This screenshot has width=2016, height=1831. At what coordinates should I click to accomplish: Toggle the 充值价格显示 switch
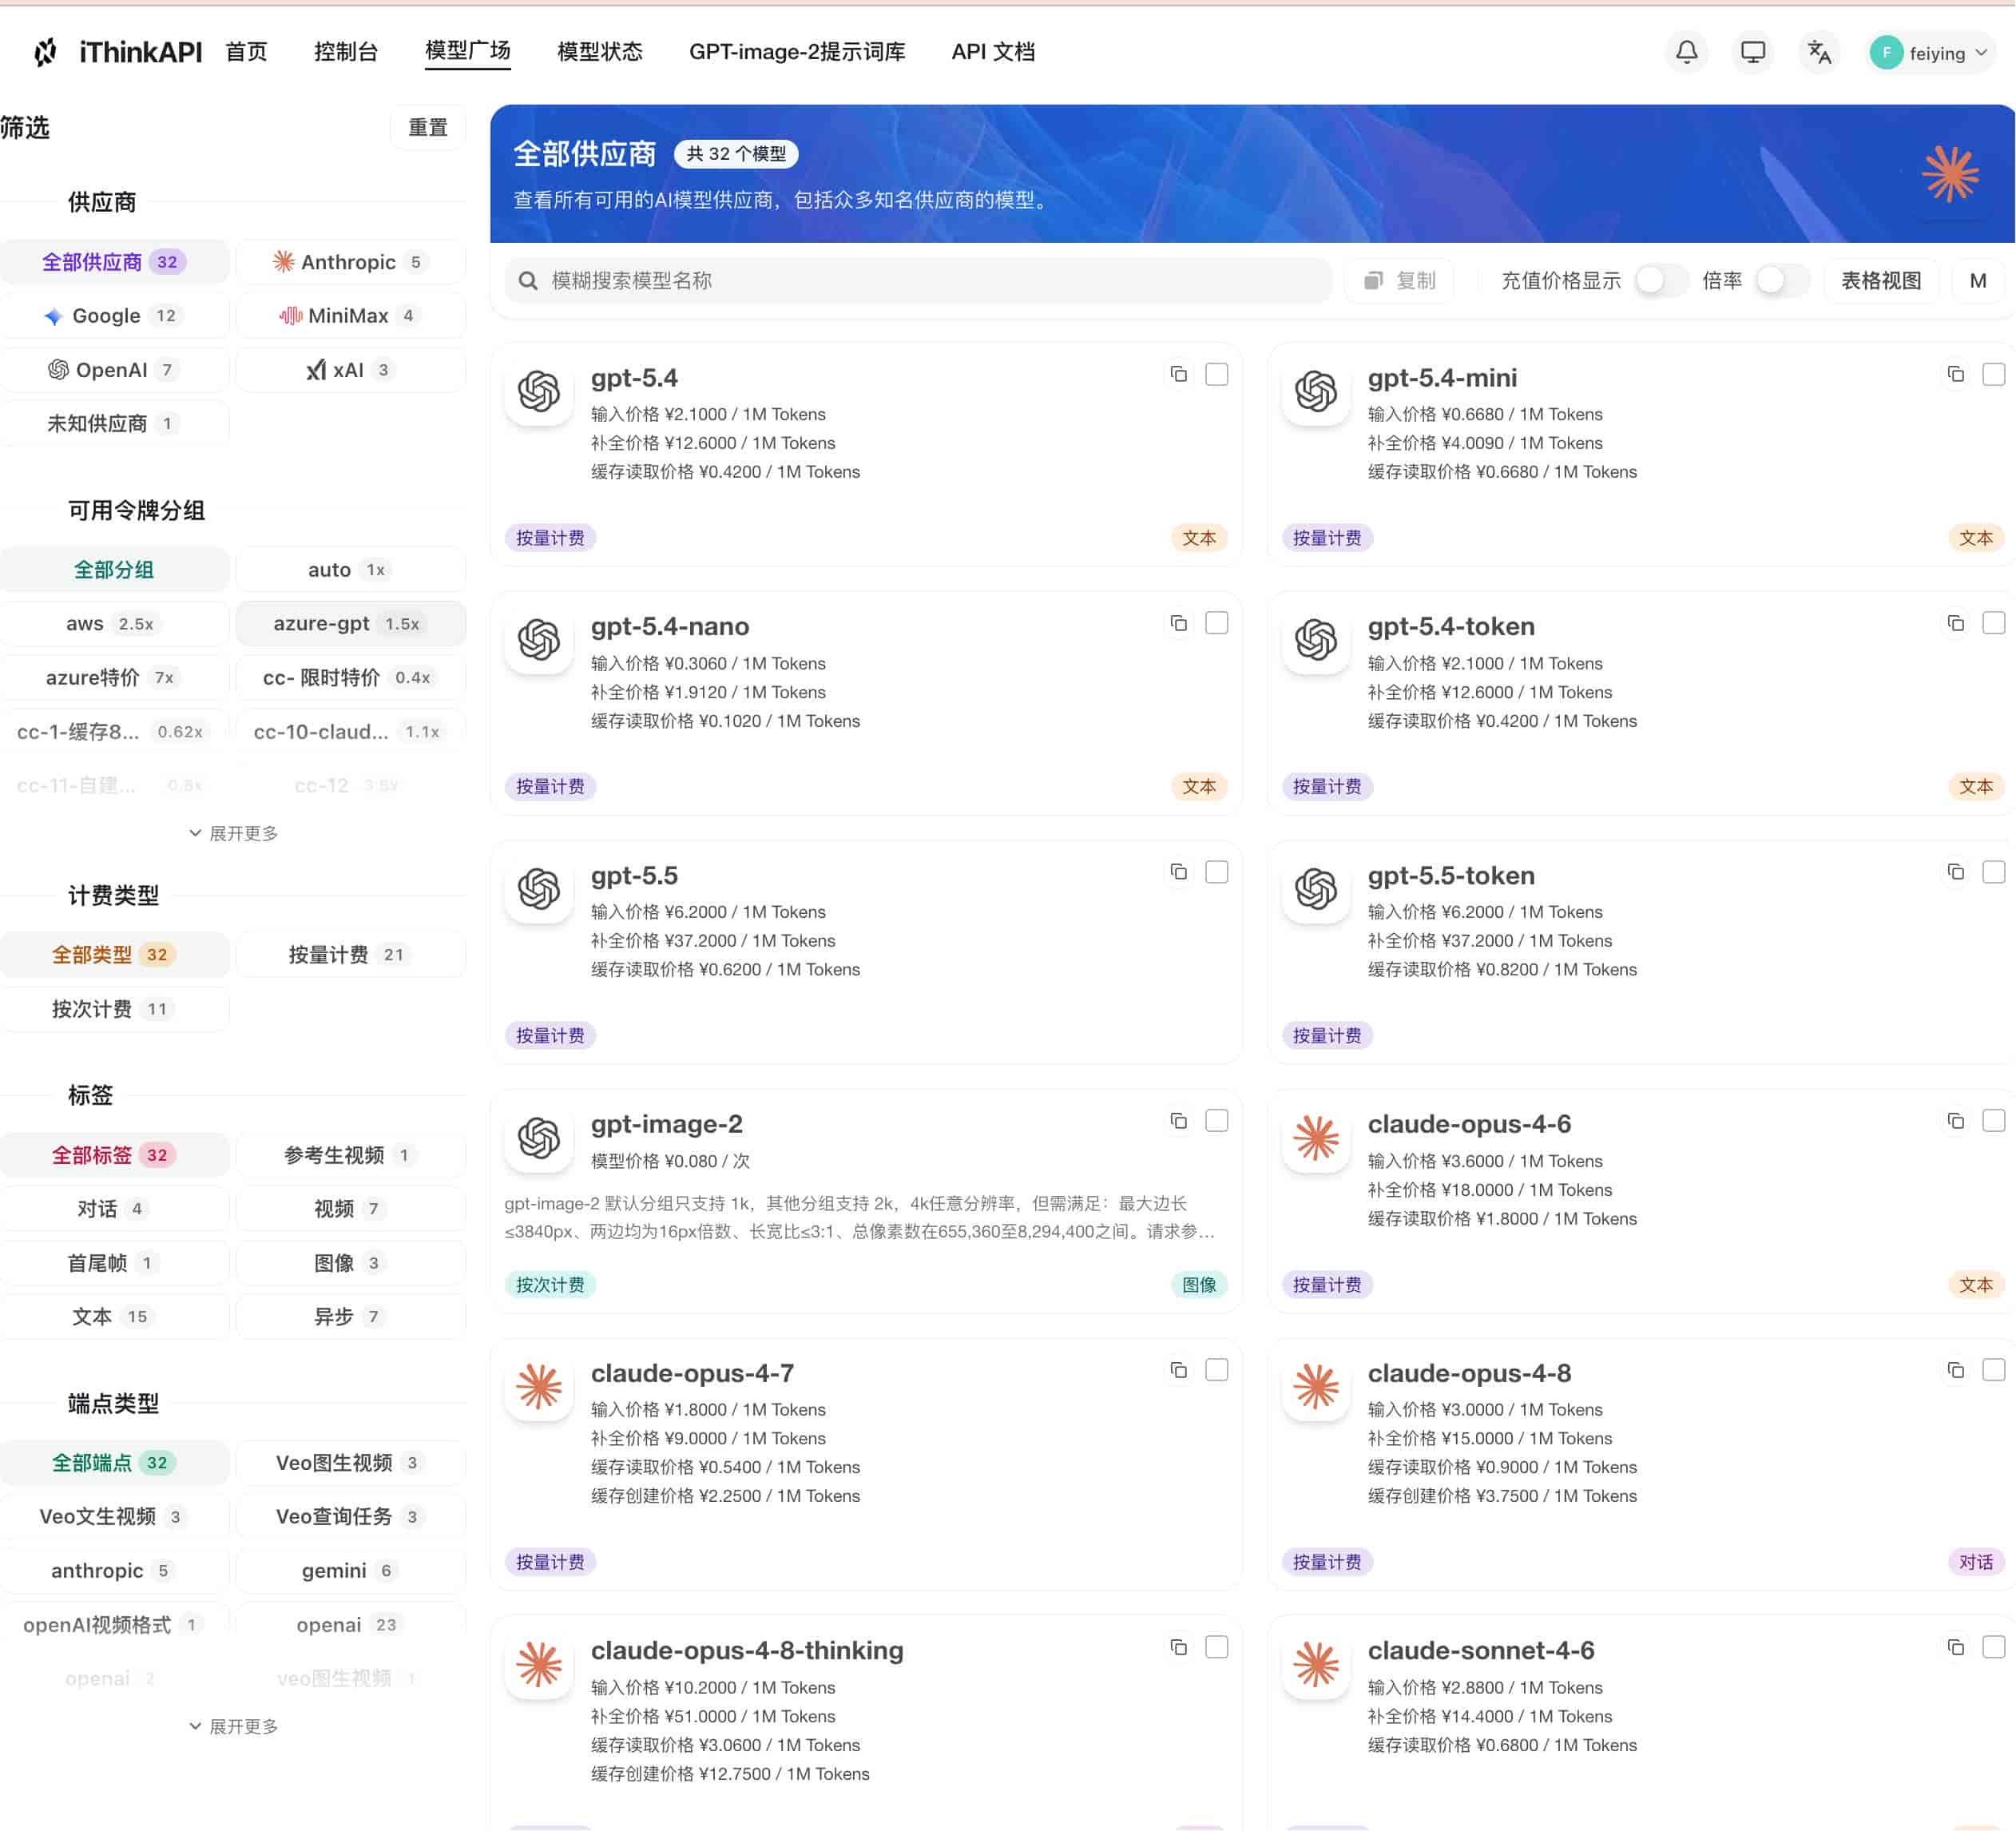1661,281
